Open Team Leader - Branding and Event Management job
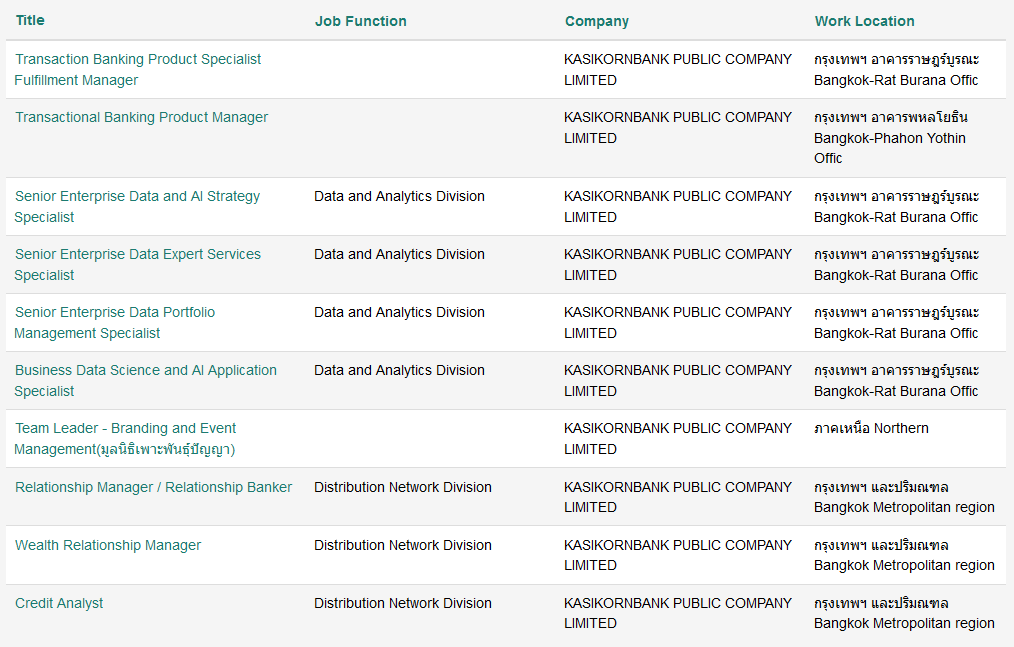The image size is (1014, 647). (x=125, y=439)
